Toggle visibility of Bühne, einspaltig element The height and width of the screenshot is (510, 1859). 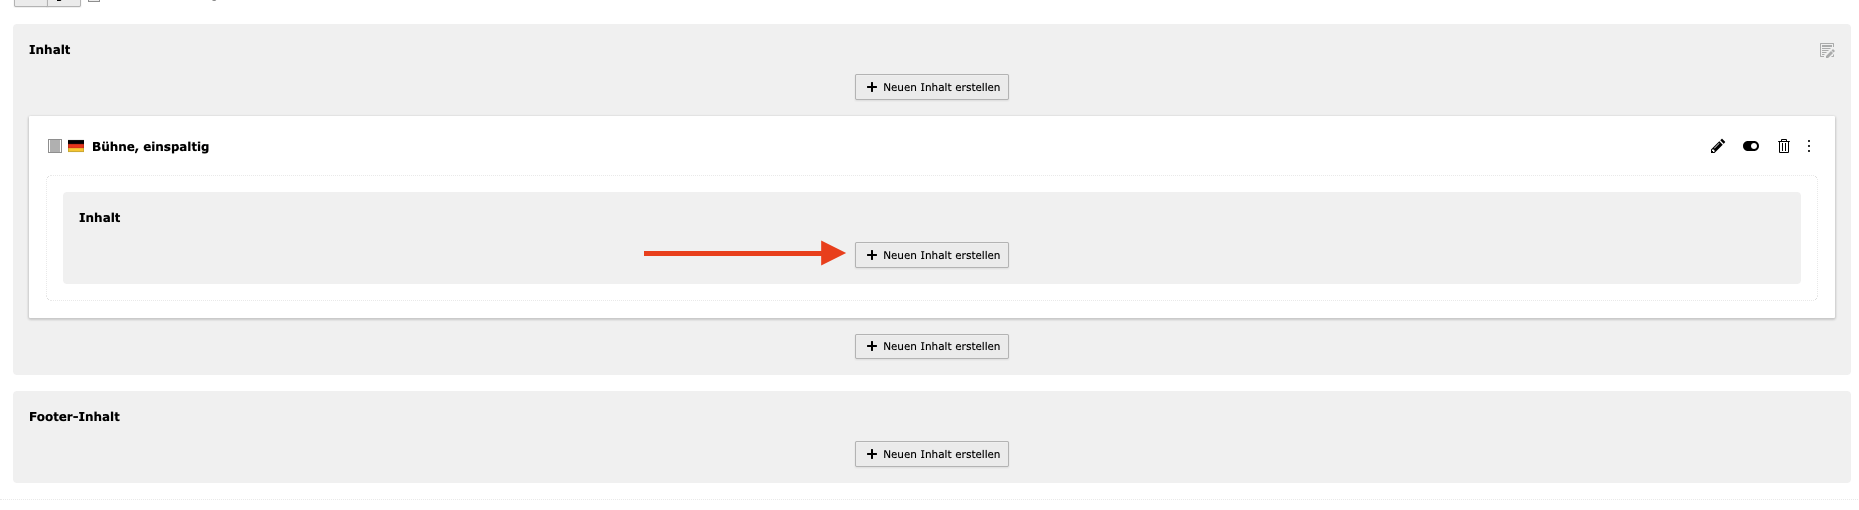pos(1750,146)
